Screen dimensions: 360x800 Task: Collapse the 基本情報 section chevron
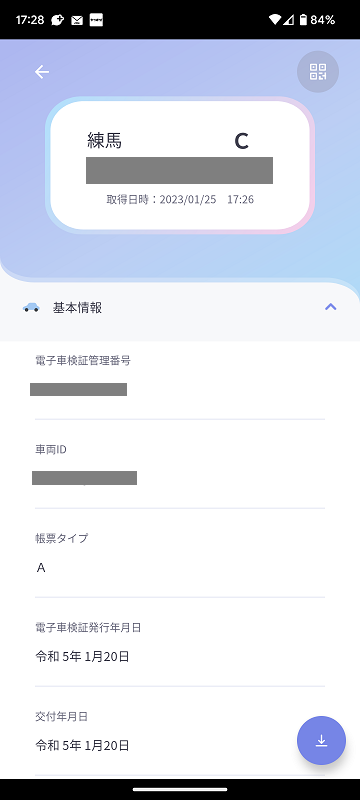tap(331, 307)
